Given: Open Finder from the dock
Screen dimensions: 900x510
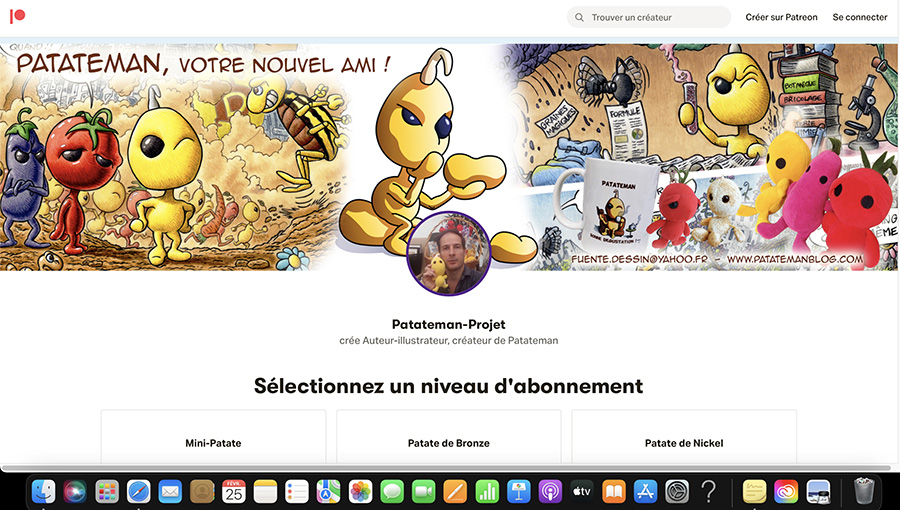Looking at the screenshot, I should [44, 492].
